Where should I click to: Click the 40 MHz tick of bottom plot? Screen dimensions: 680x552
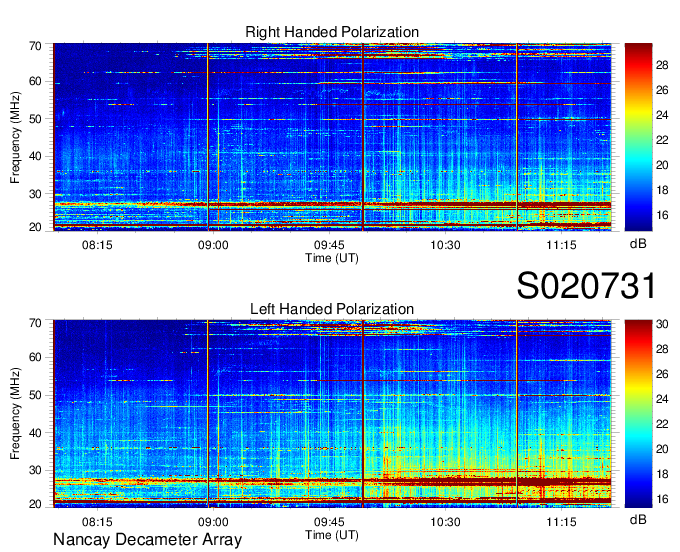(x=35, y=433)
